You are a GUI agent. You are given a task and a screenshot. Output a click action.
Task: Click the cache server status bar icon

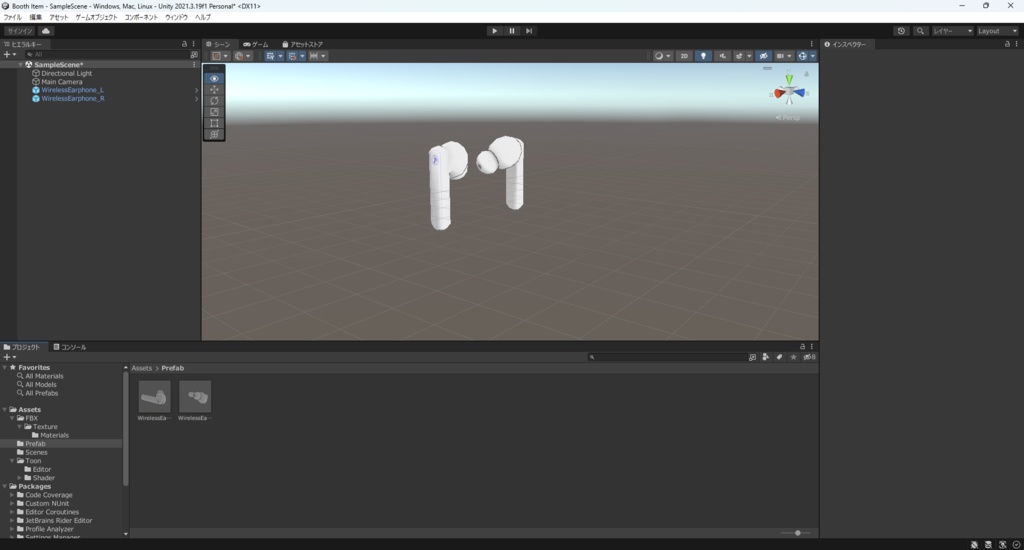988,544
